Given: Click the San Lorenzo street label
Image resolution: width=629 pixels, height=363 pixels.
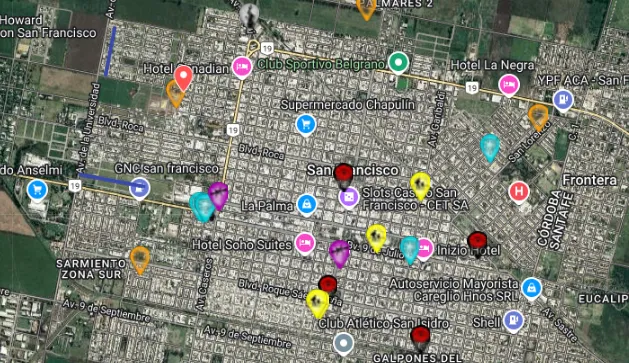Looking at the screenshot, I should (530, 141).
